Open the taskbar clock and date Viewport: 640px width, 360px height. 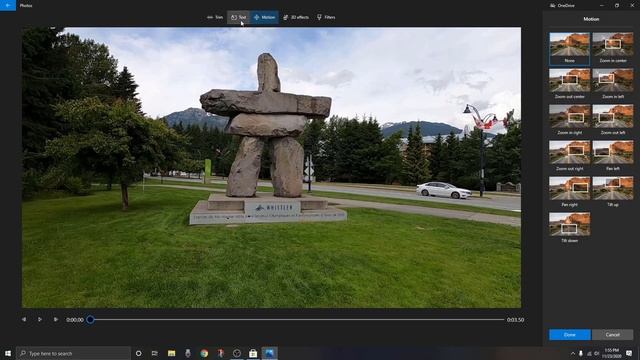[x=611, y=353]
